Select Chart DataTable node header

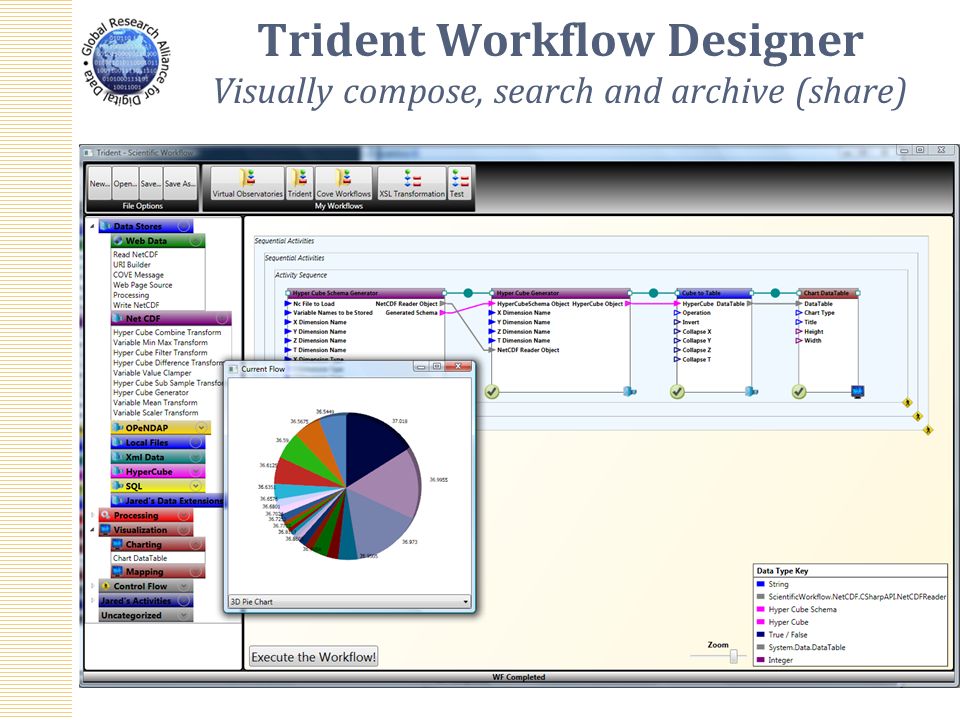pos(828,293)
